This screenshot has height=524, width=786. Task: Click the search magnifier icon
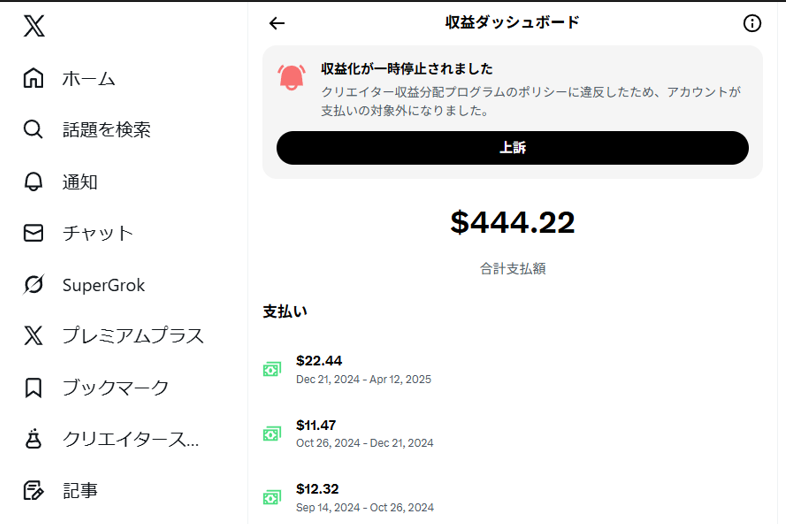click(34, 130)
